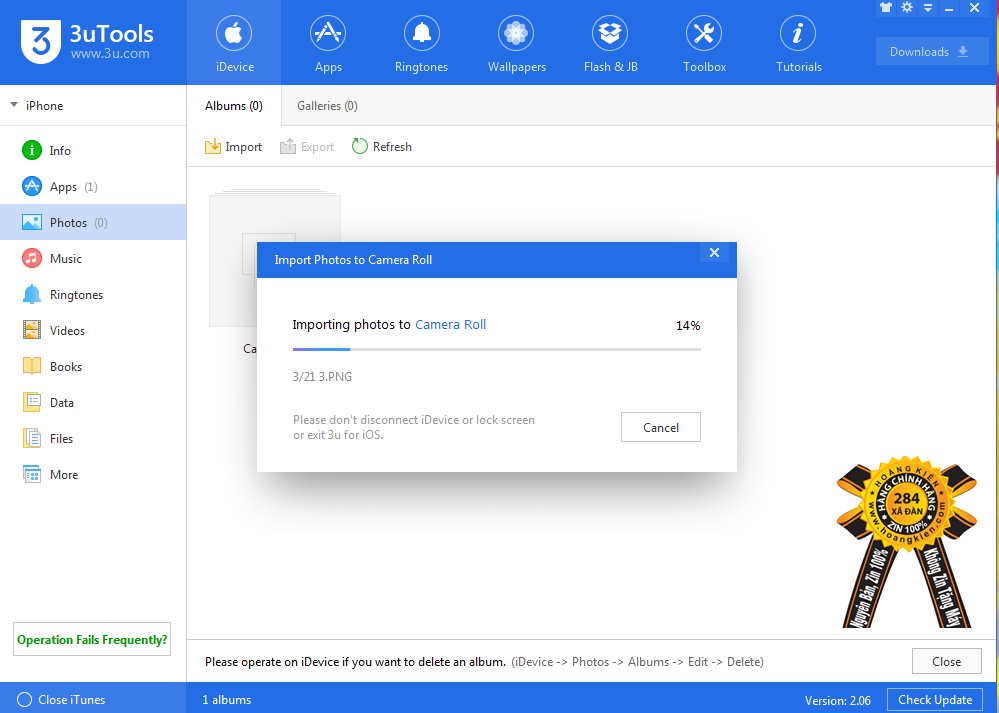This screenshot has height=713, width=999.
Task: Toggle the Close iTunes option
Action: 61,699
